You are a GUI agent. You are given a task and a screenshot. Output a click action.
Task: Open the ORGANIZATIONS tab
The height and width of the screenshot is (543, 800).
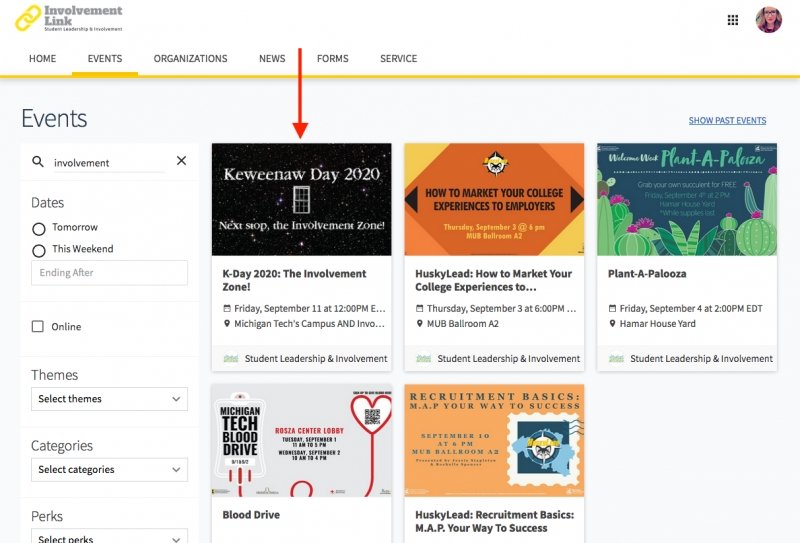coord(190,59)
